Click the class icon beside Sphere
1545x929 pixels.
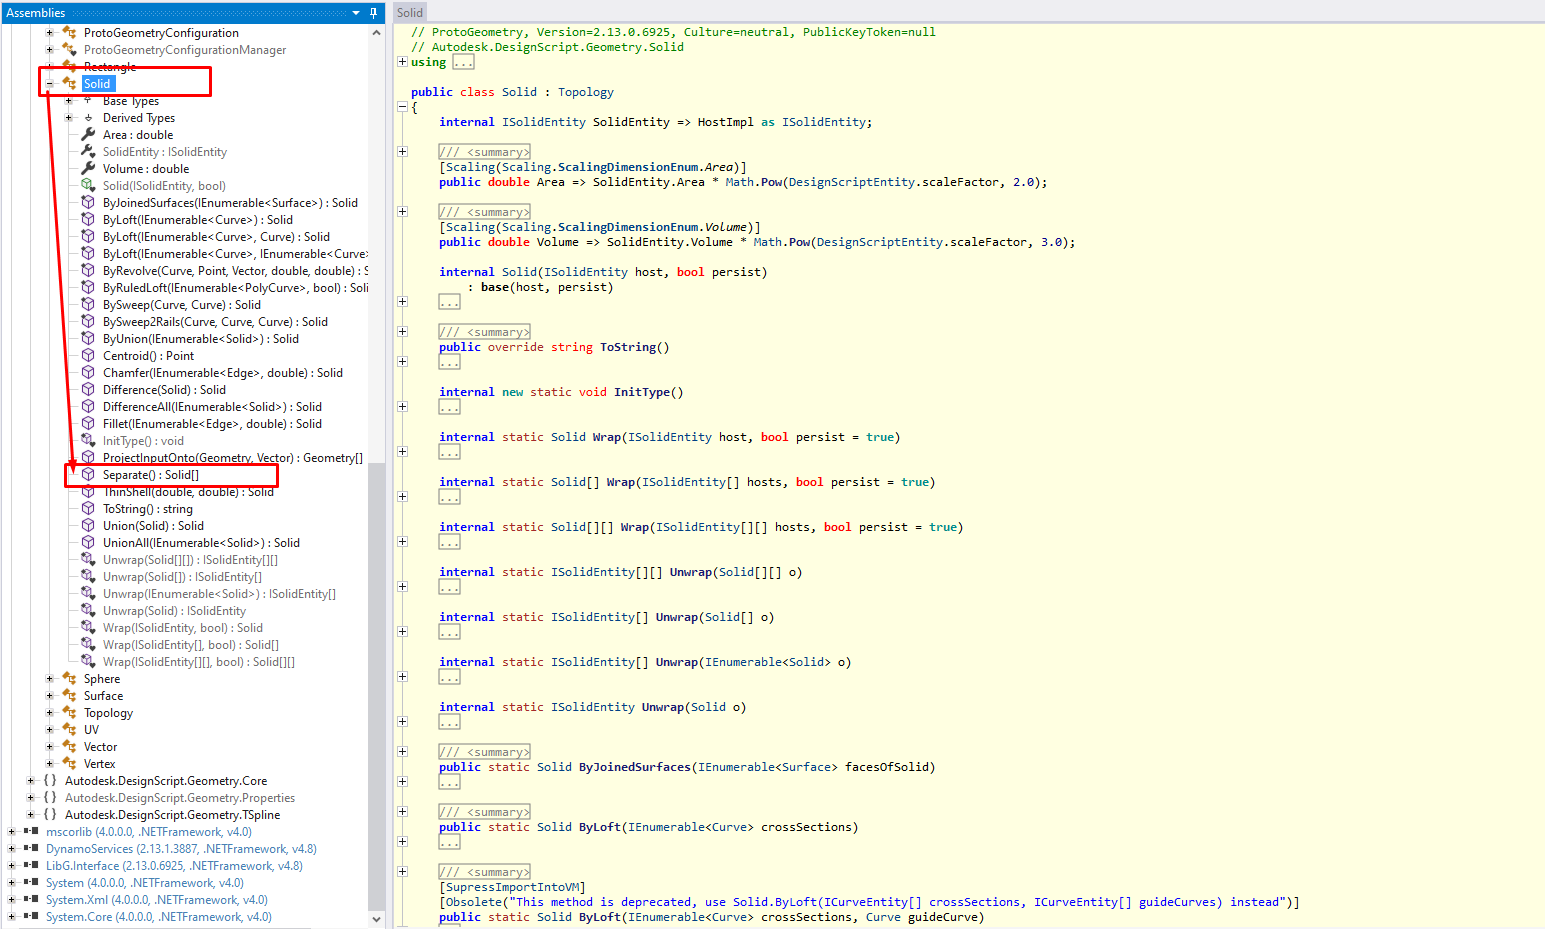pyautogui.click(x=69, y=679)
